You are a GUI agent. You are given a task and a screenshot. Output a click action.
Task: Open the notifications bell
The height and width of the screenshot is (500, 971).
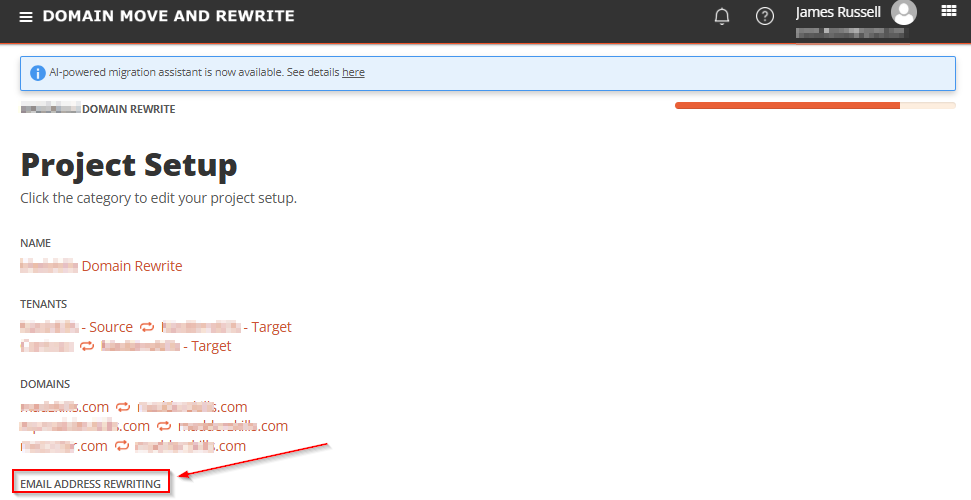click(x=721, y=16)
